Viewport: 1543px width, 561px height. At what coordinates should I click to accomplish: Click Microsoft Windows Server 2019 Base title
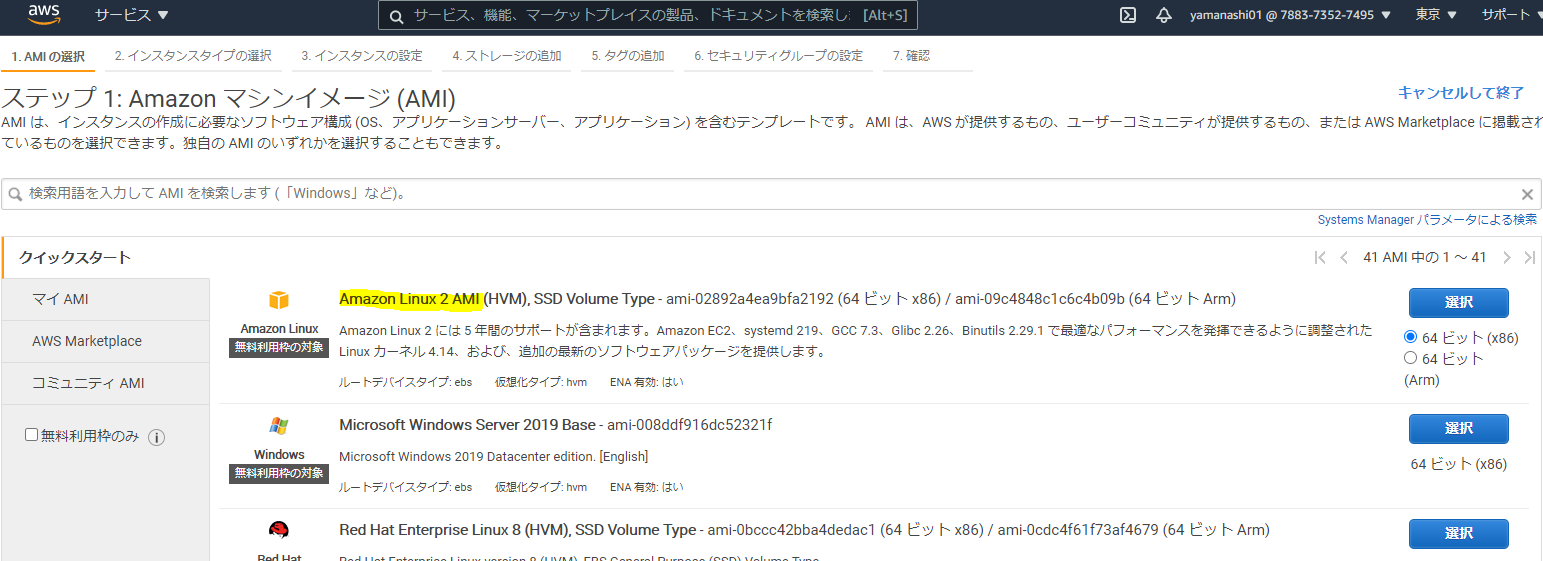point(467,425)
